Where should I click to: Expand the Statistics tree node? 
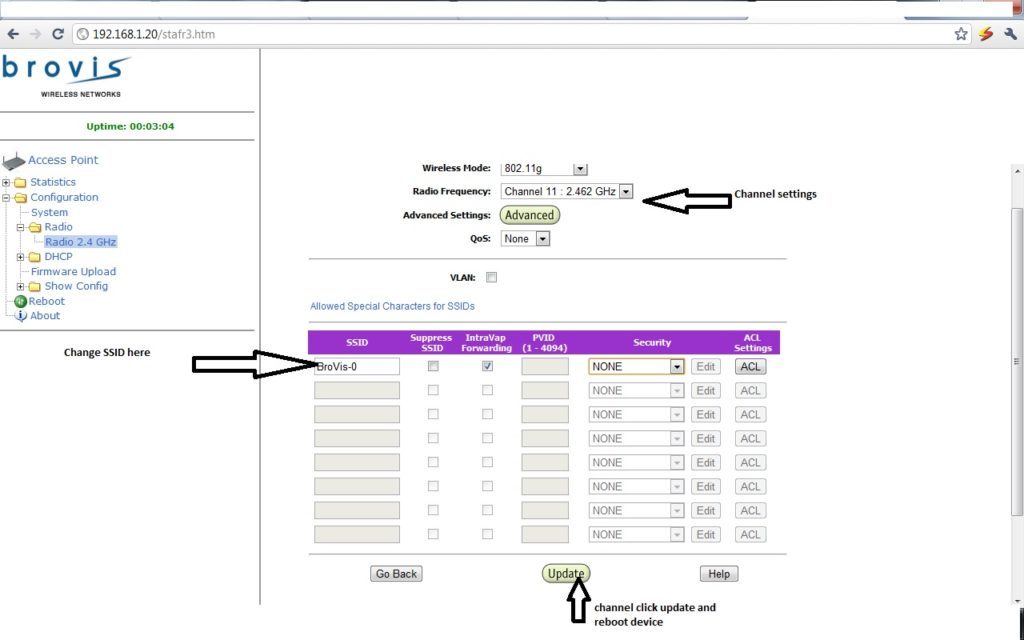coord(7,182)
